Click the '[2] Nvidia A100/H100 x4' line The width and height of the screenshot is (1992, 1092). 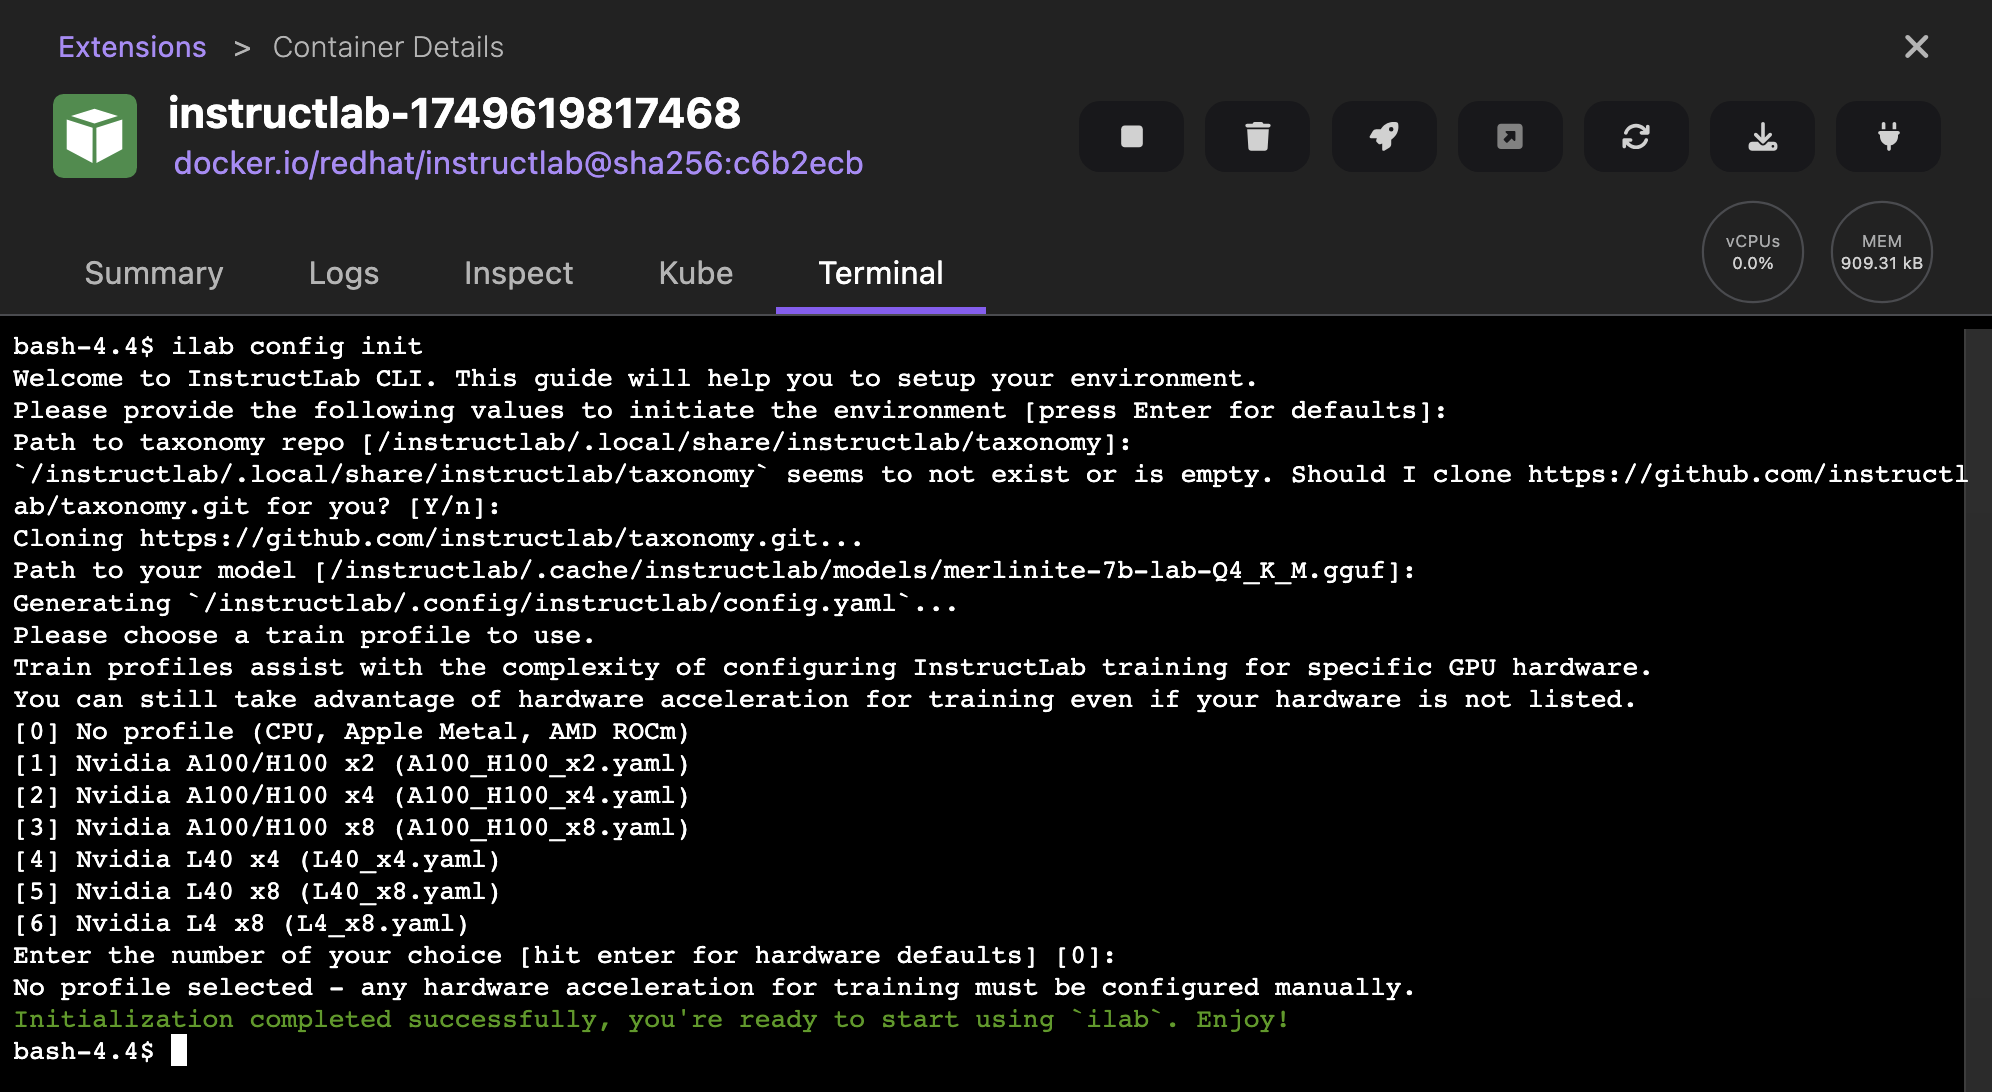[x=351, y=795]
